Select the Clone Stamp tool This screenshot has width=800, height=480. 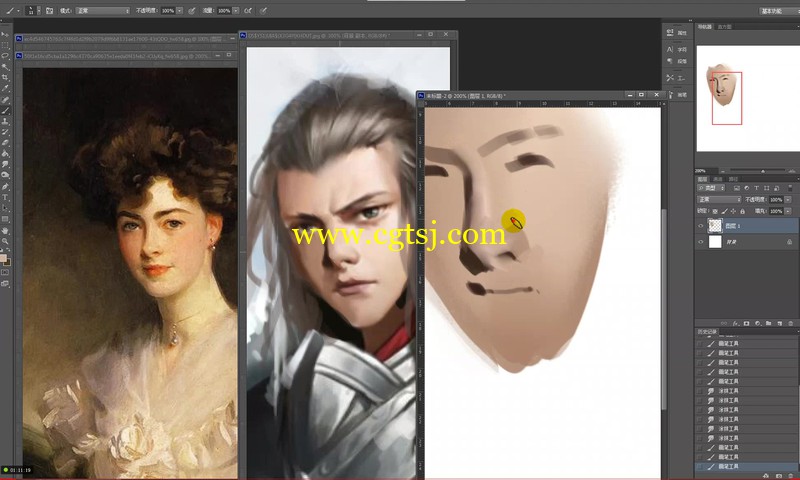[5, 121]
